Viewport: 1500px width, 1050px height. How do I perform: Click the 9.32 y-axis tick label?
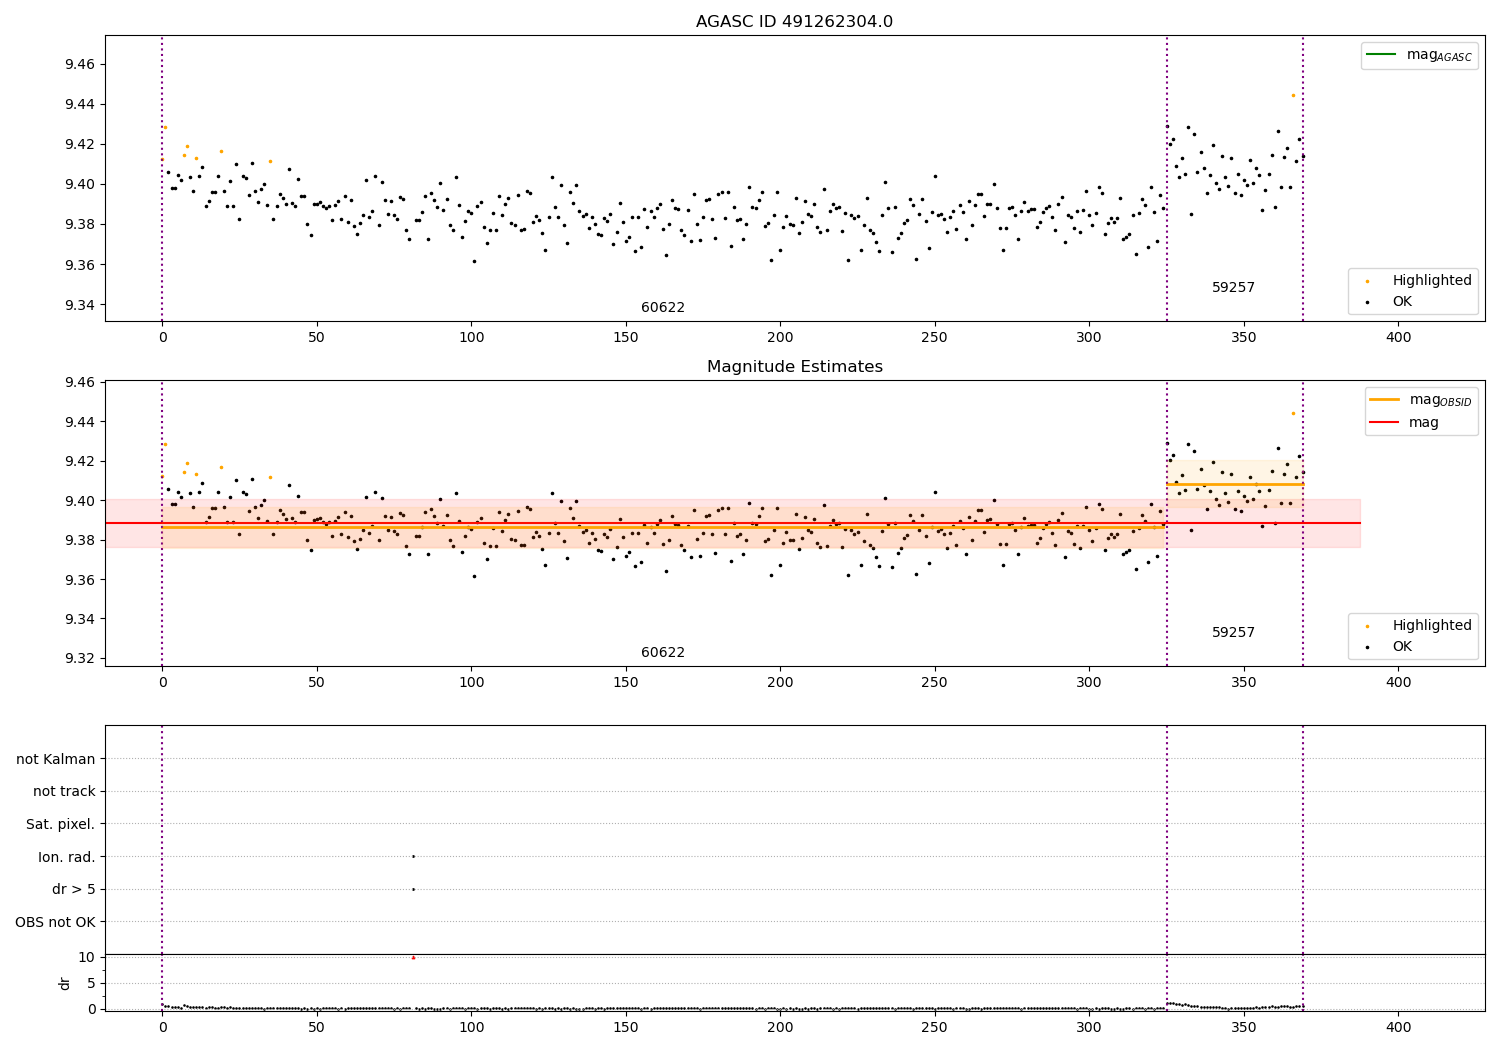point(78,659)
